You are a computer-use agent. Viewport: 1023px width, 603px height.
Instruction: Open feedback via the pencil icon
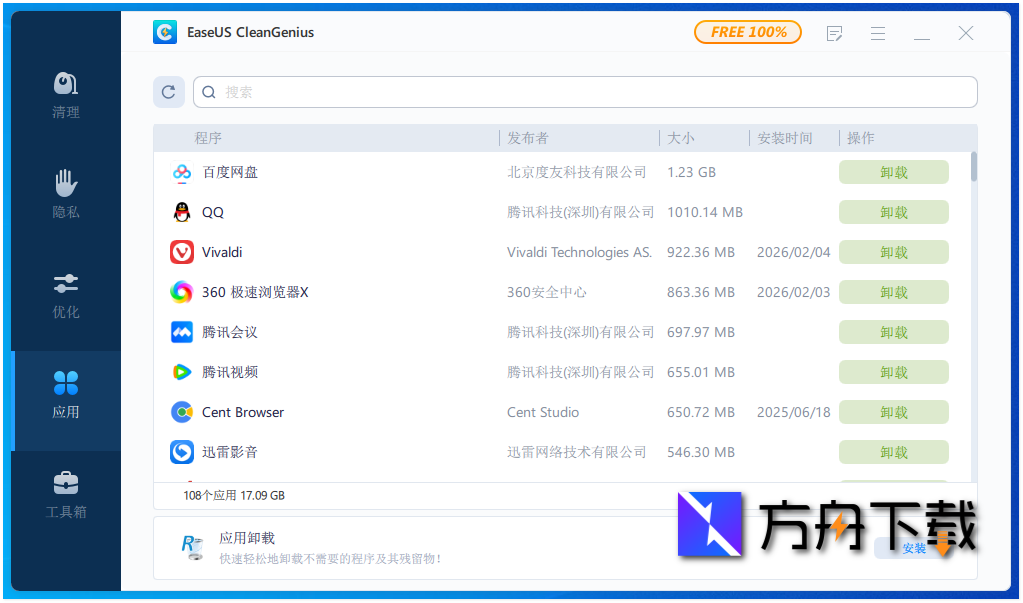click(834, 32)
